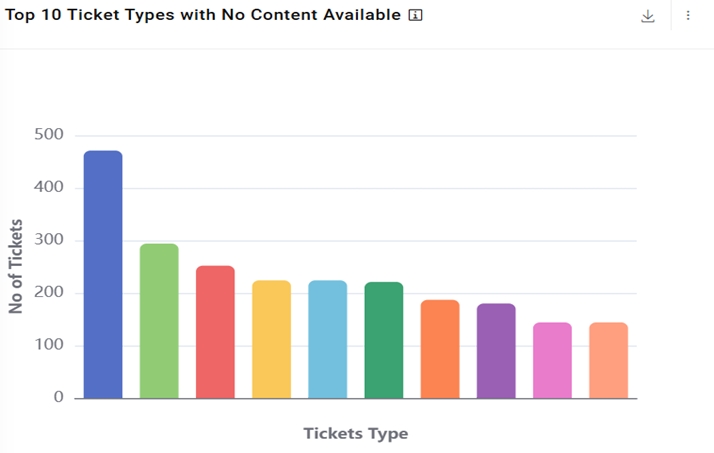Click the "Tickets Type" axis label

tap(355, 434)
